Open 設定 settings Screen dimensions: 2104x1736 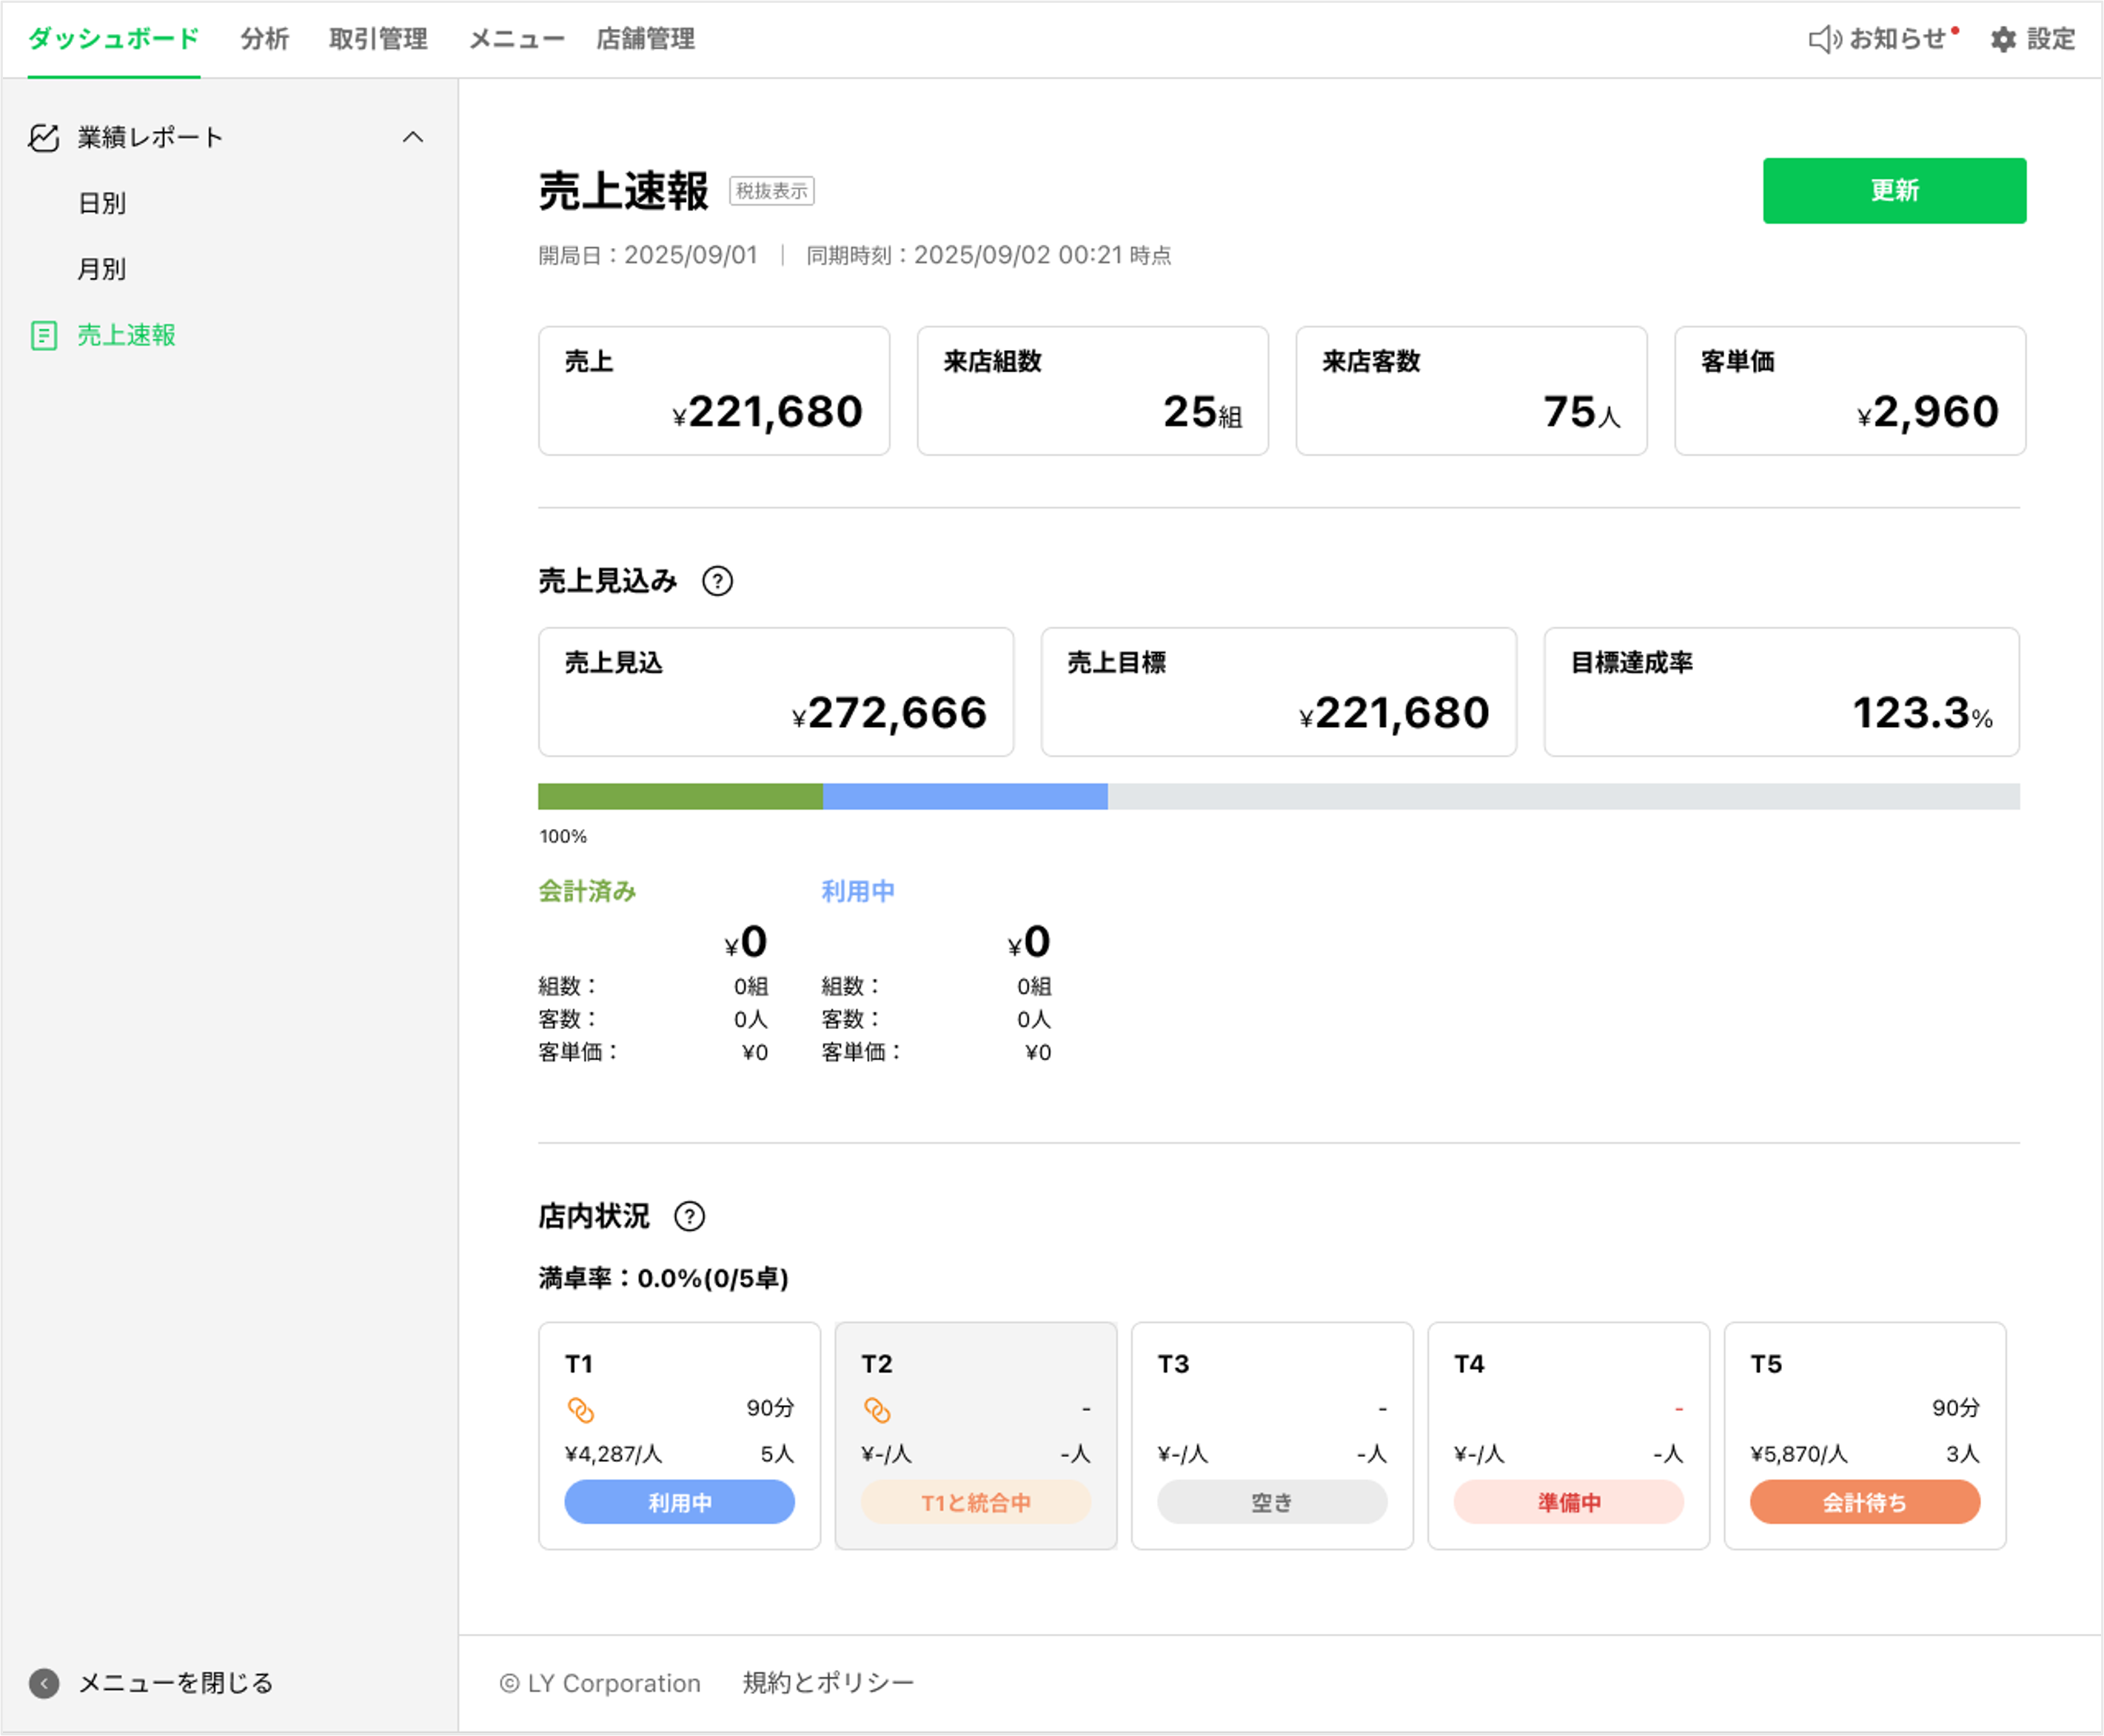[2033, 39]
